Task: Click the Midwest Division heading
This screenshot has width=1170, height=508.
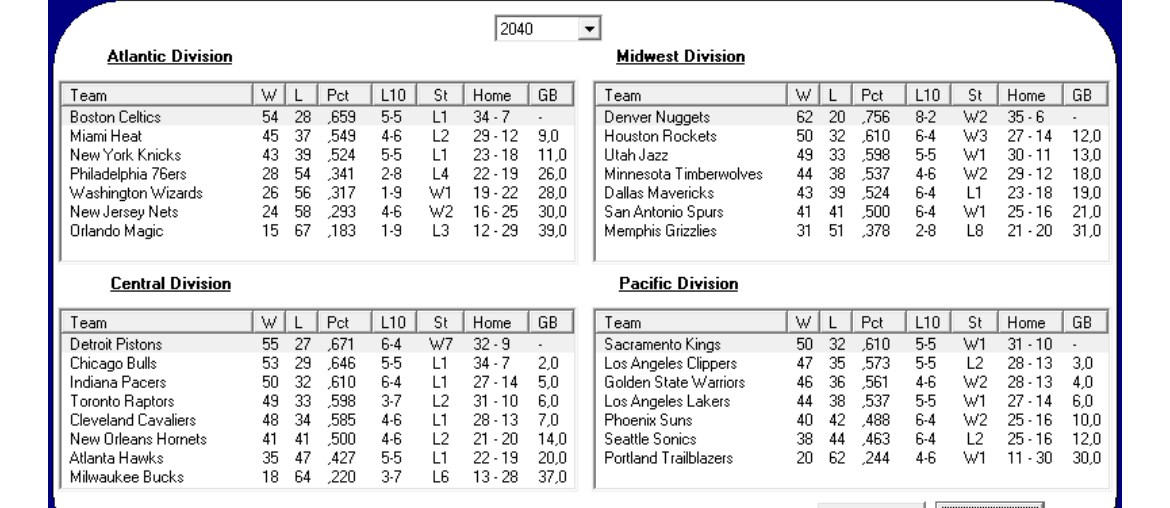Action: tap(681, 57)
